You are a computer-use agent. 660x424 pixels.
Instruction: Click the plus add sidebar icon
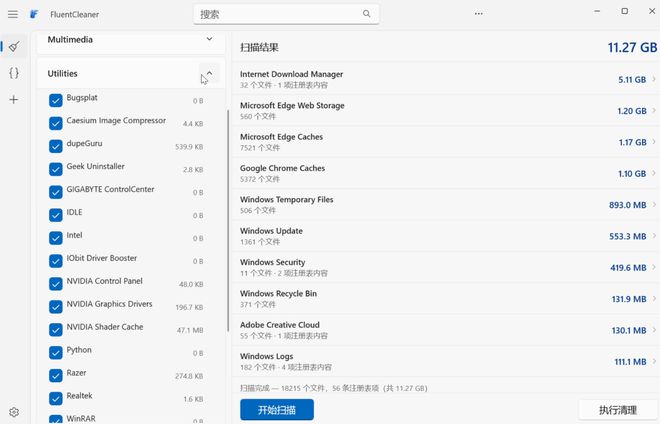14,99
